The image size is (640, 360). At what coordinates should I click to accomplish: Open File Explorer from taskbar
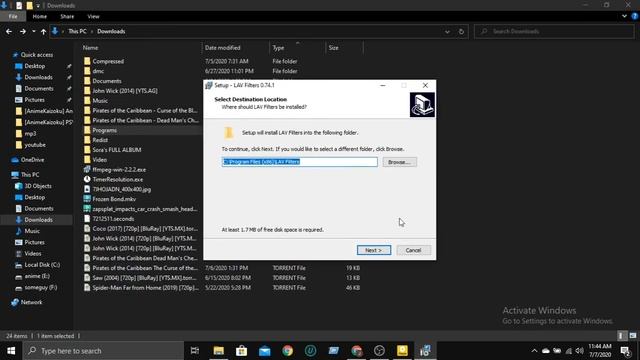coord(219,351)
